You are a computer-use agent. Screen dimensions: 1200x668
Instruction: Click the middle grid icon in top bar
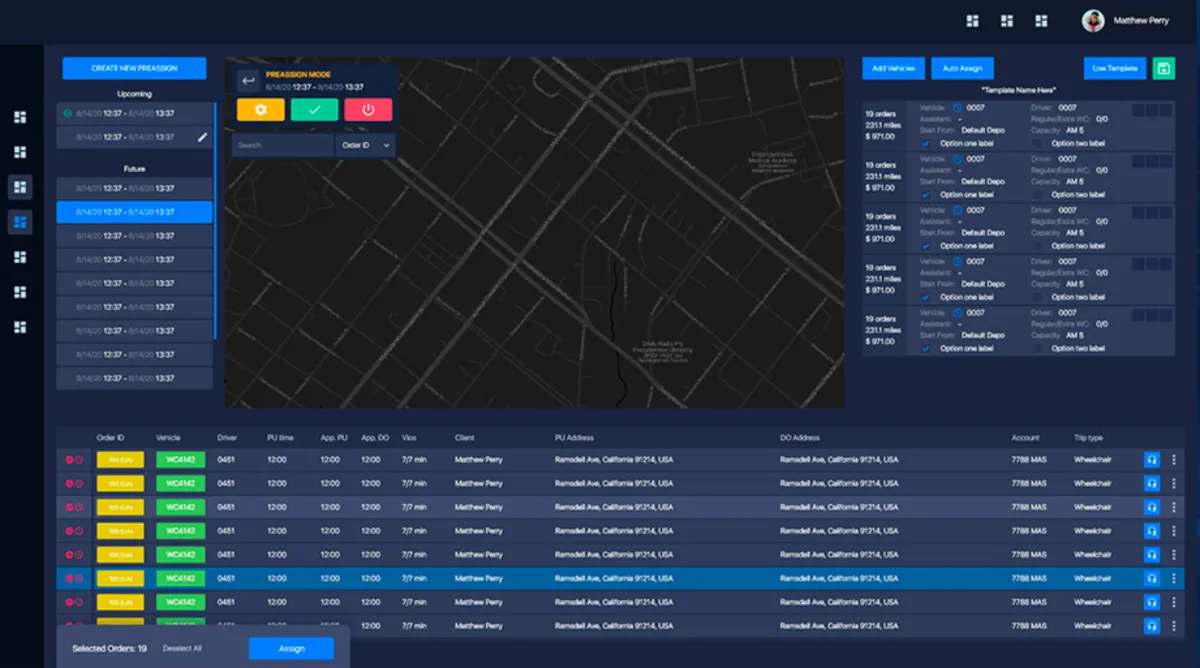coord(1007,21)
